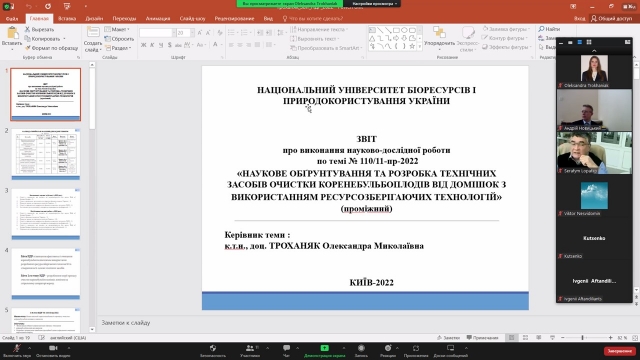640x360 pixels.
Task: Toggle italic К formatting
Action: pos(152,45)
